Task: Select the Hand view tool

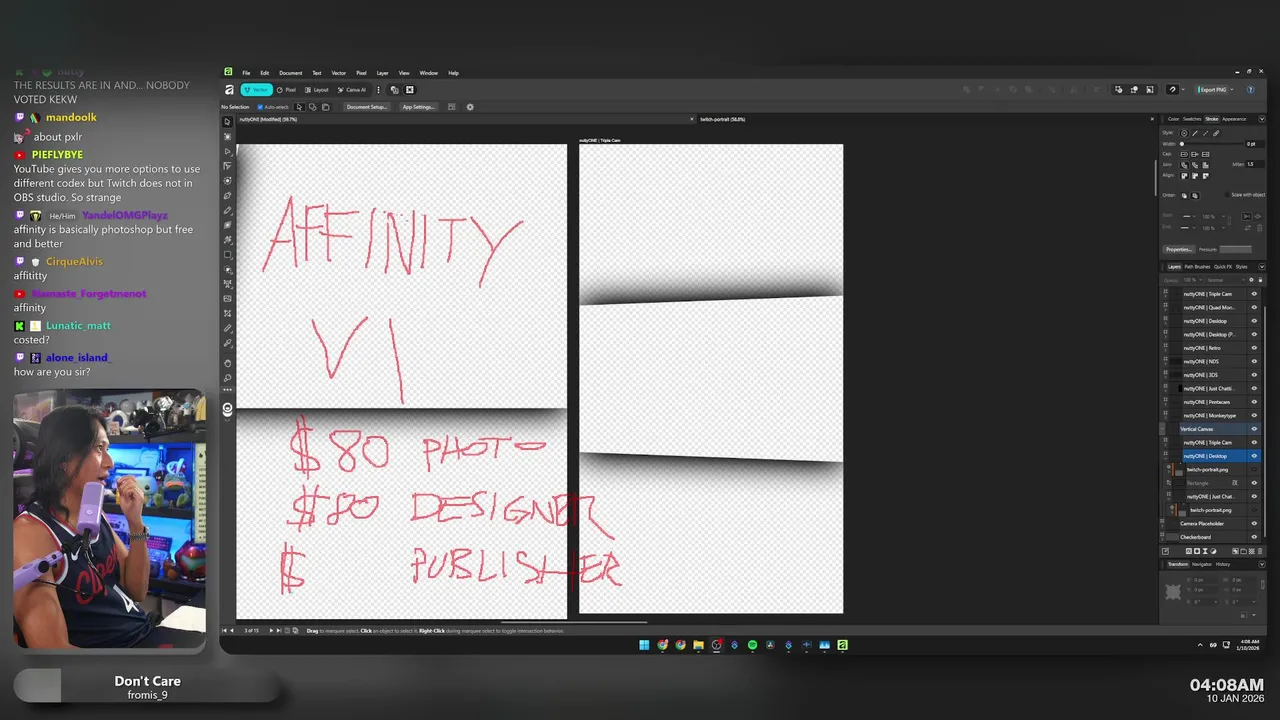Action: [x=227, y=363]
